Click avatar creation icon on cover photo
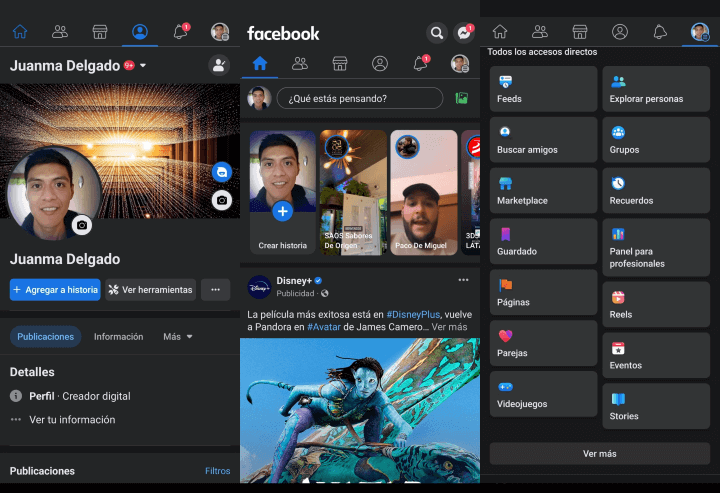The width and height of the screenshot is (720, 493). 222,172
